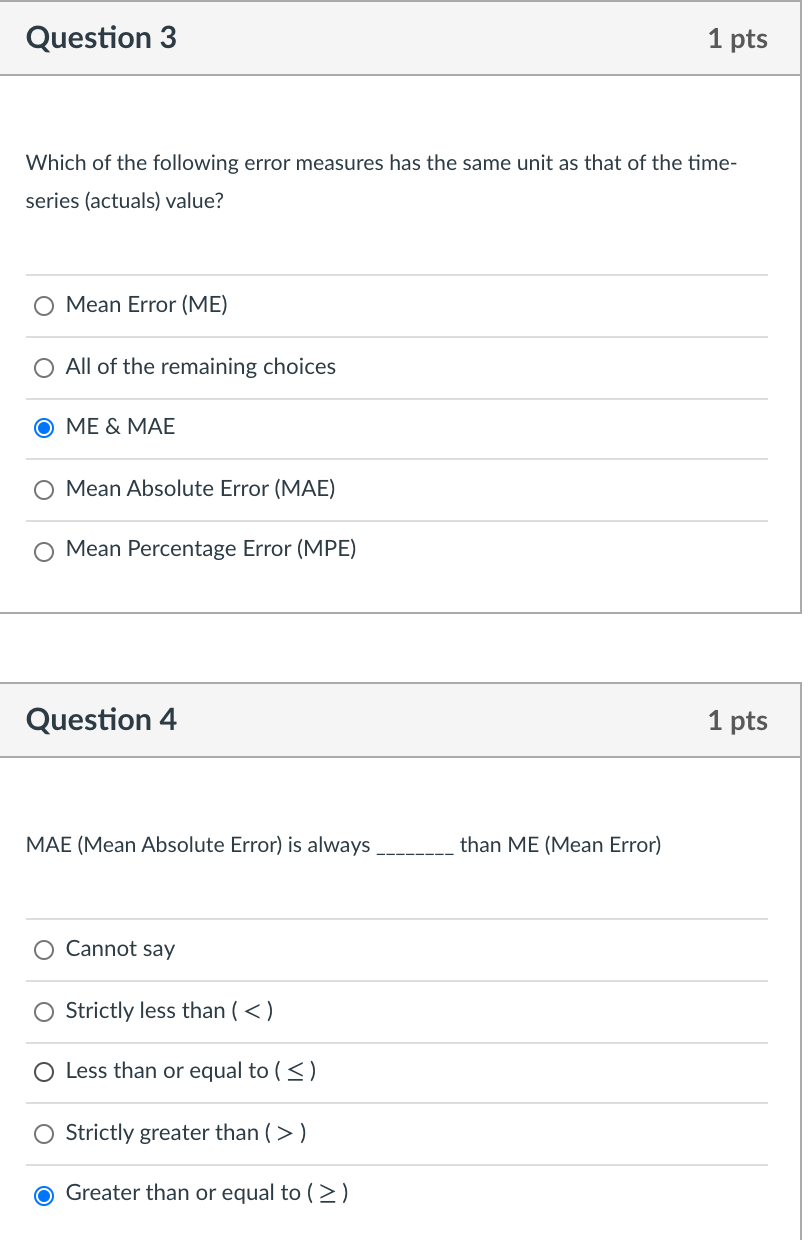Select the Mean Error (ME) radio button
Image resolution: width=812 pixels, height=1240 pixels.
[44, 307]
